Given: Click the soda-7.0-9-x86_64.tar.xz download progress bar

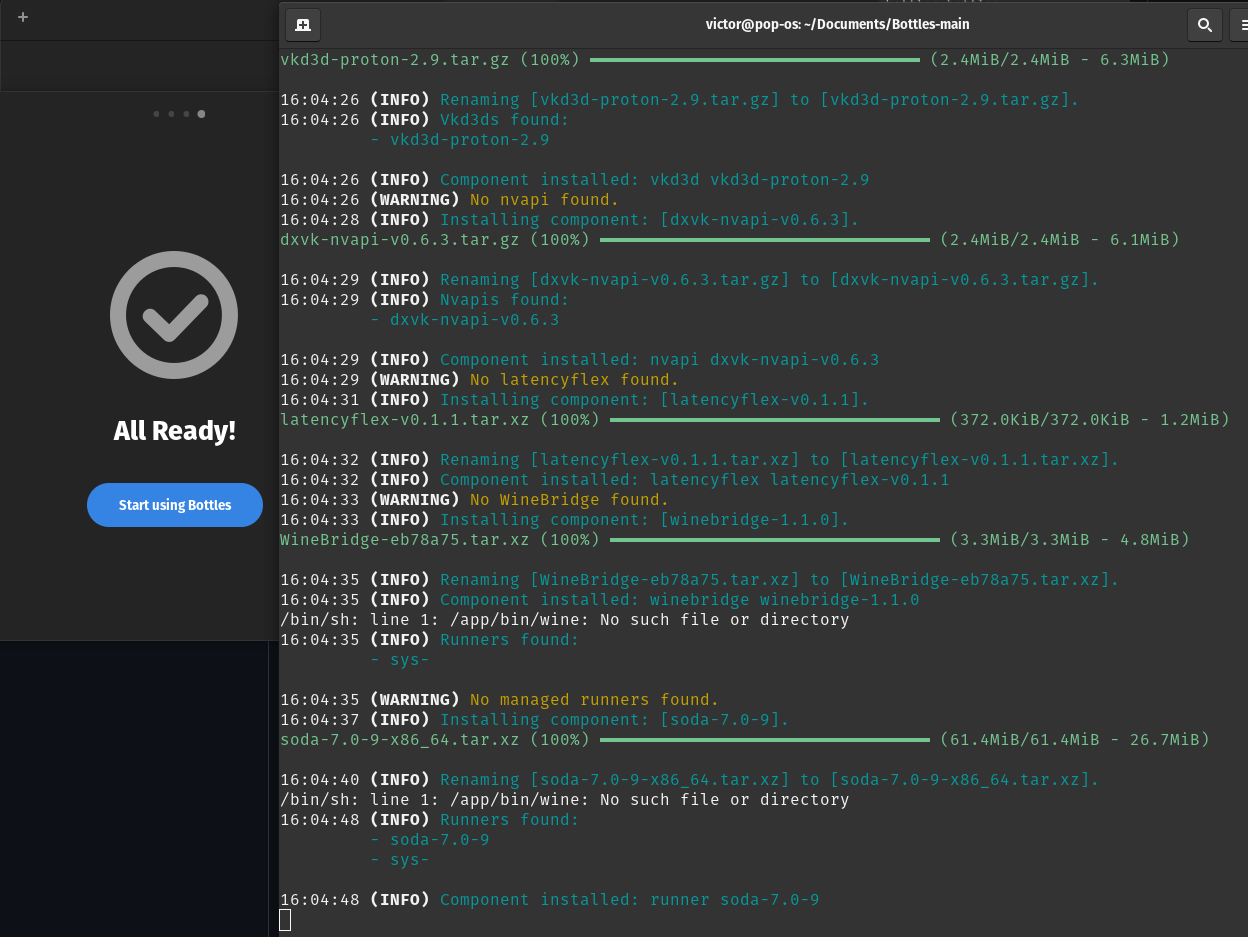Looking at the screenshot, I should pyautogui.click(x=765, y=740).
